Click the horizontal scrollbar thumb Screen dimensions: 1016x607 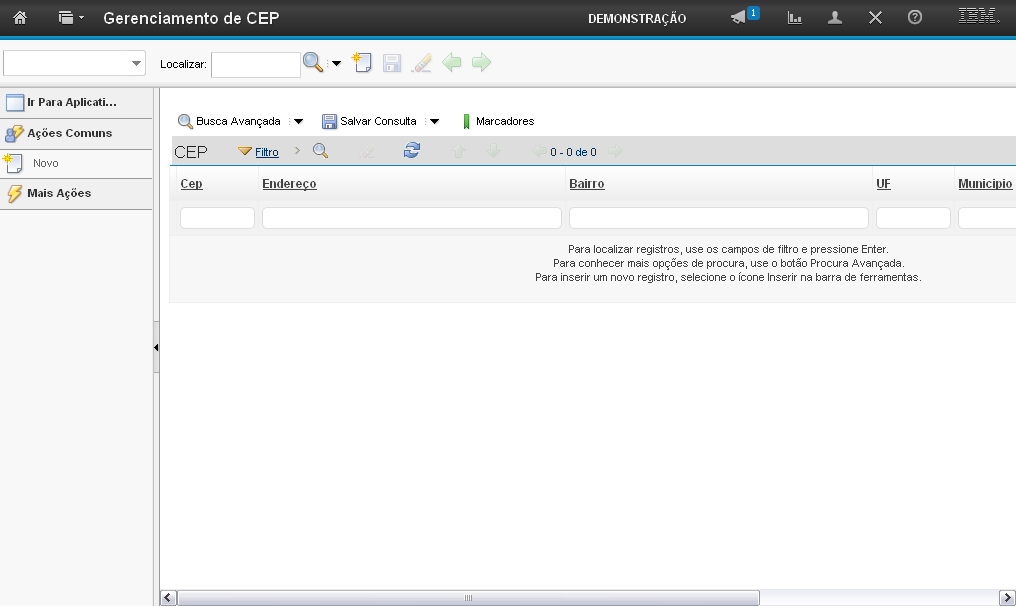(468, 598)
